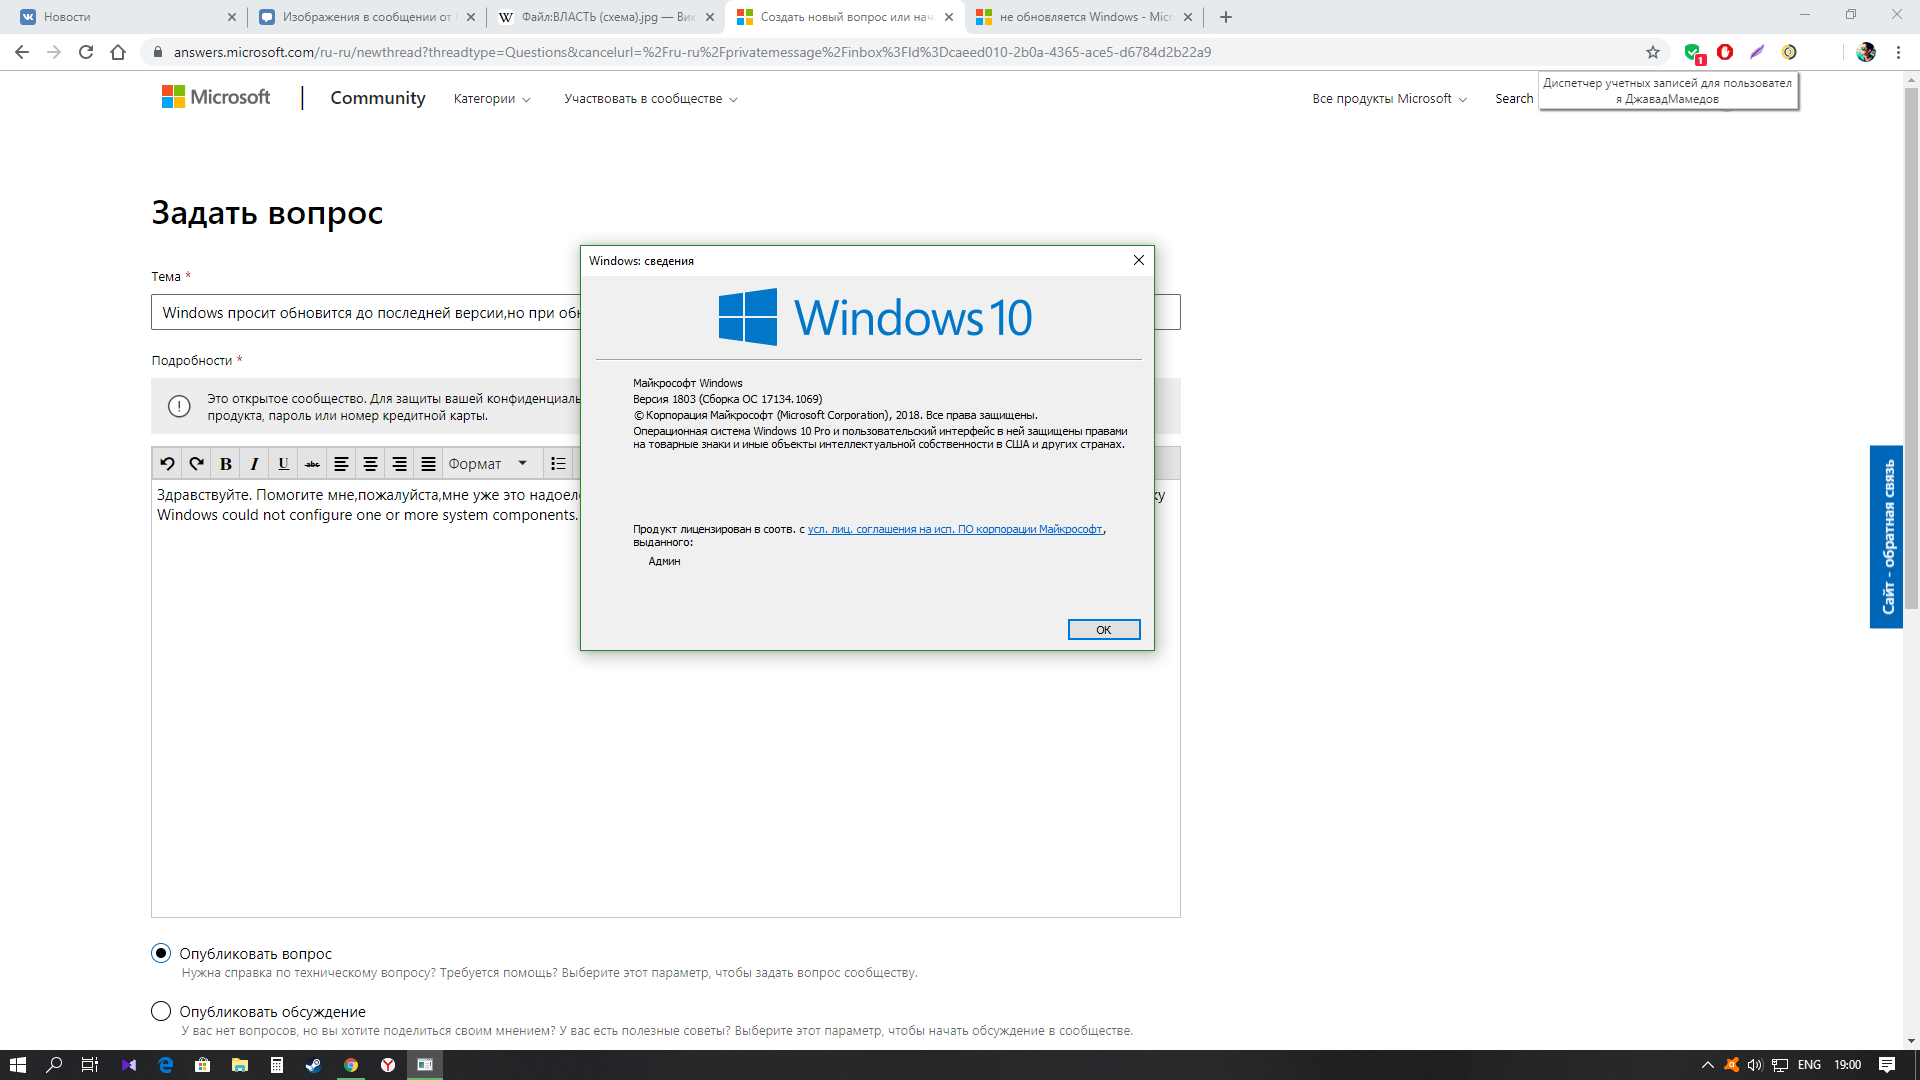Image resolution: width=1920 pixels, height=1080 pixels.
Task: Open Steam from the taskbar
Action: pos(313,1065)
